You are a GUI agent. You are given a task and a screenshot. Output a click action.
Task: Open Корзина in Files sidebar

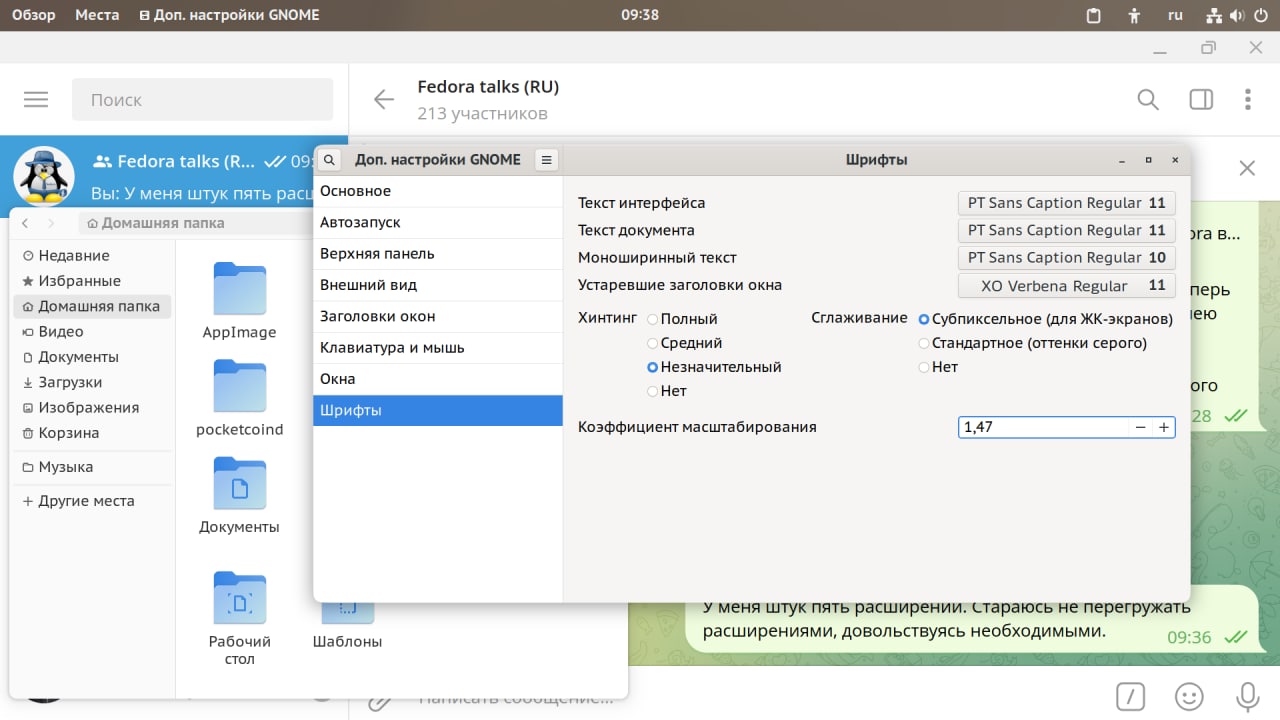click(92, 433)
